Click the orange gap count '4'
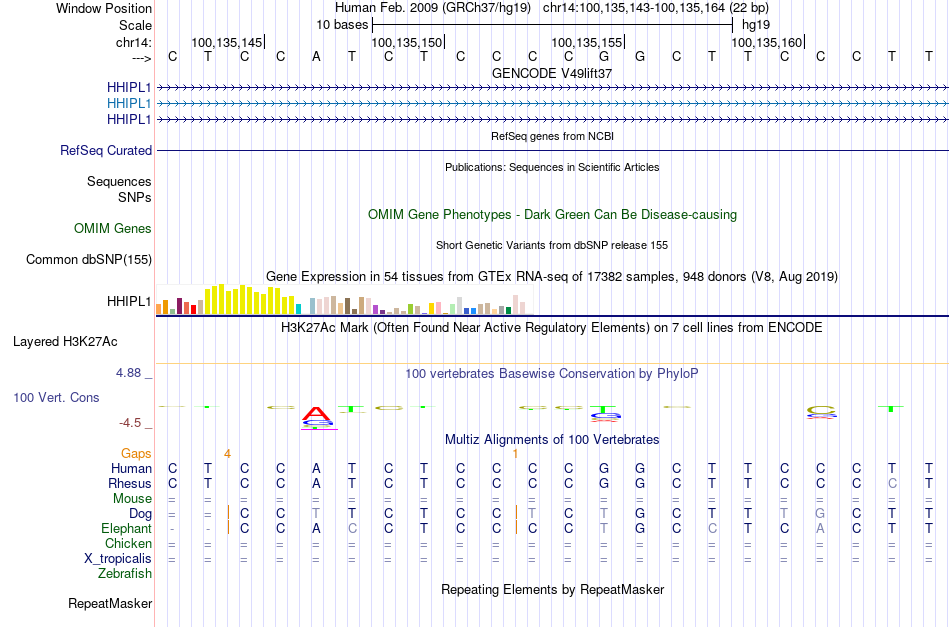Image resolution: width=950 pixels, height=627 pixels. 227,454
